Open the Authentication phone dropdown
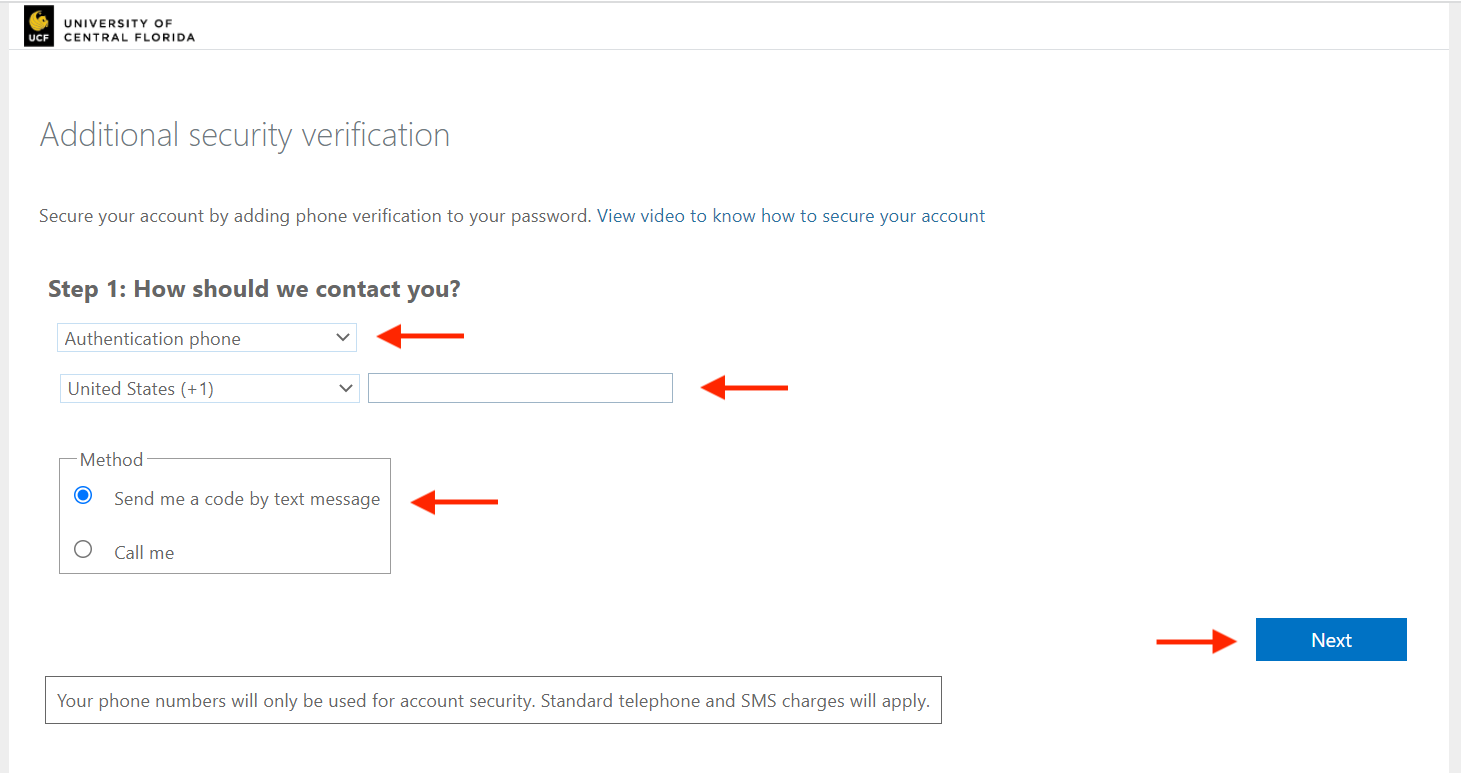Screen dimensions: 1461x773 (x=206, y=338)
